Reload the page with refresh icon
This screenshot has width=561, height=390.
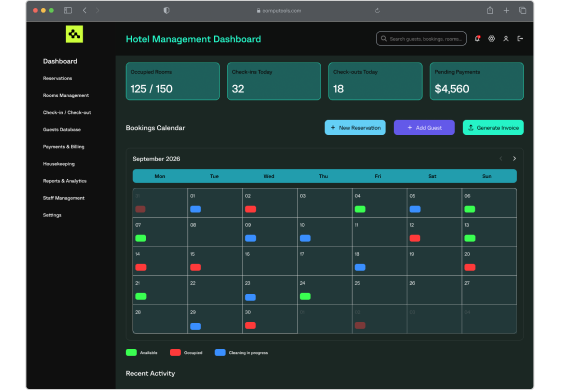[377, 11]
